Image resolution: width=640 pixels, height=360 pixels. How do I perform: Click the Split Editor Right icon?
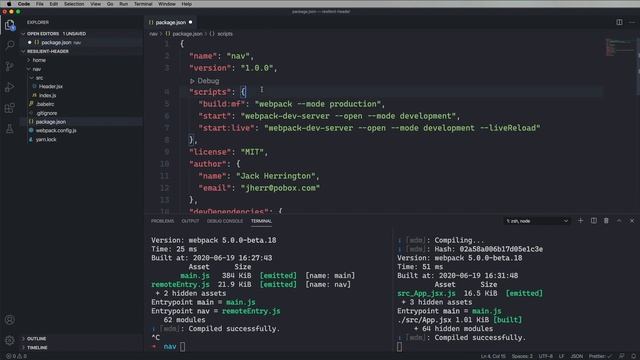[619, 22]
